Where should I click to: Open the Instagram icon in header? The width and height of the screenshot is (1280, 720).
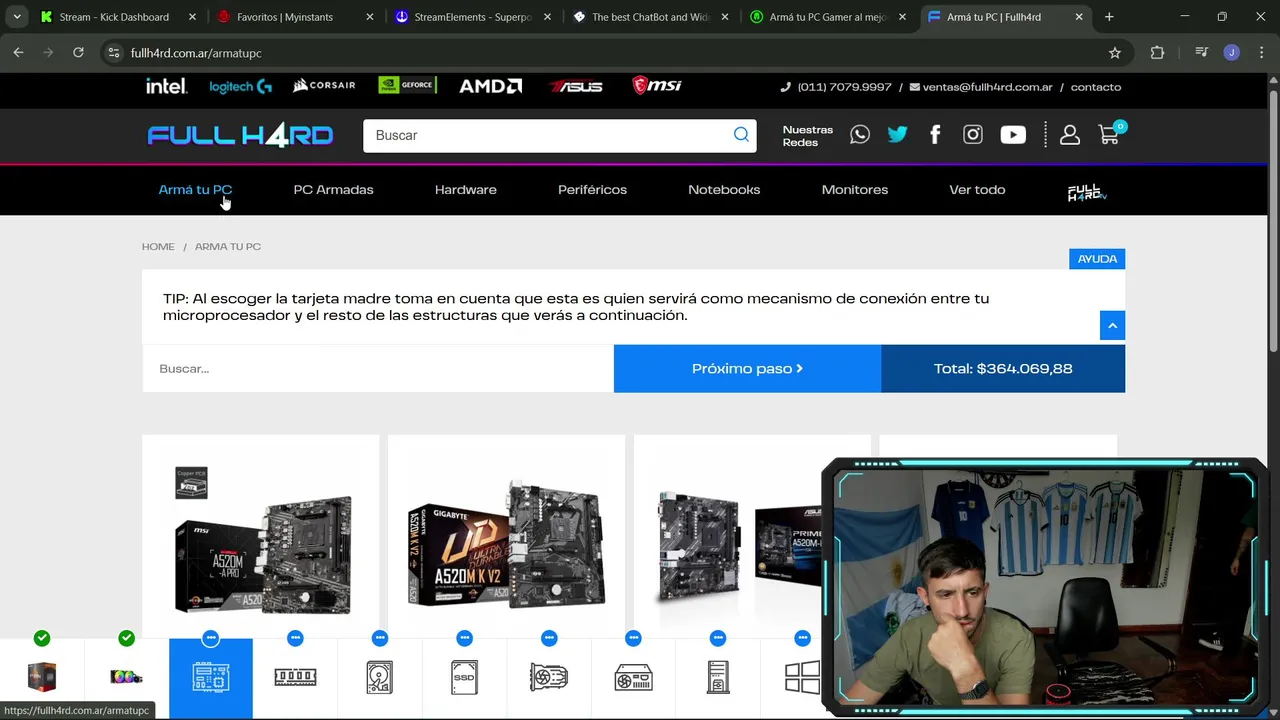[973, 135]
